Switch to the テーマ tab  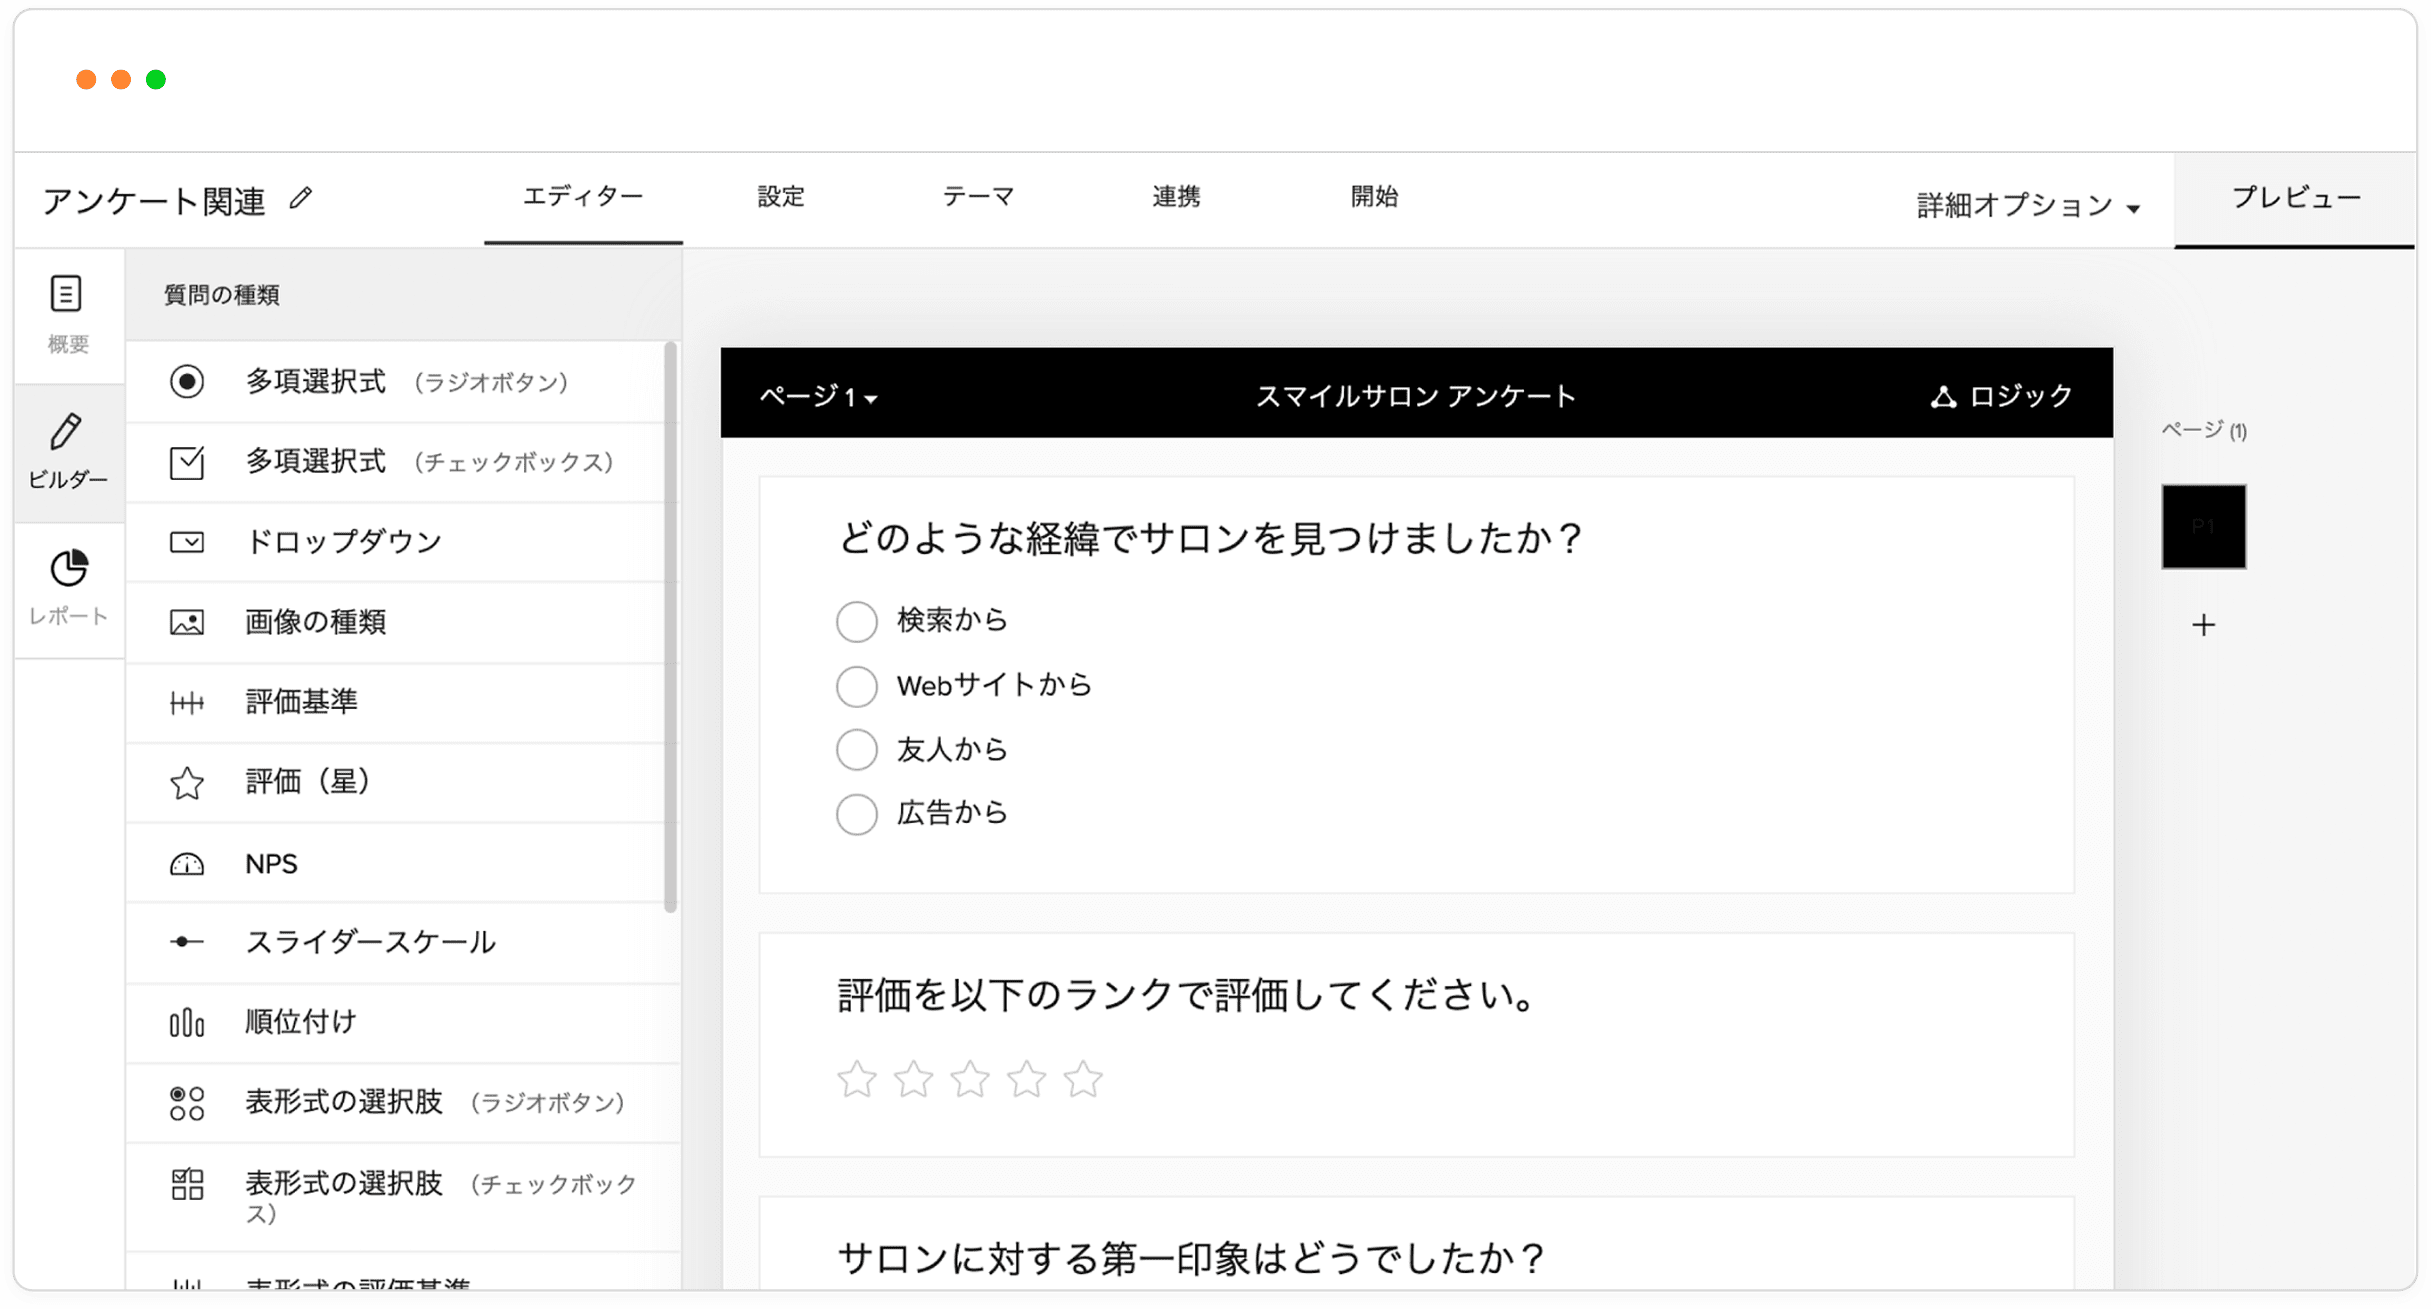pyautogui.click(x=978, y=196)
